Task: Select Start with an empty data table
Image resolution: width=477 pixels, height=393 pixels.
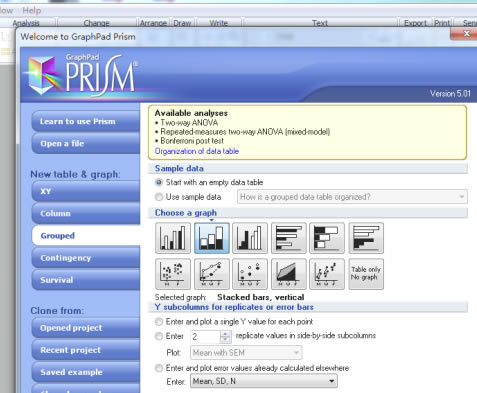Action: (x=159, y=182)
